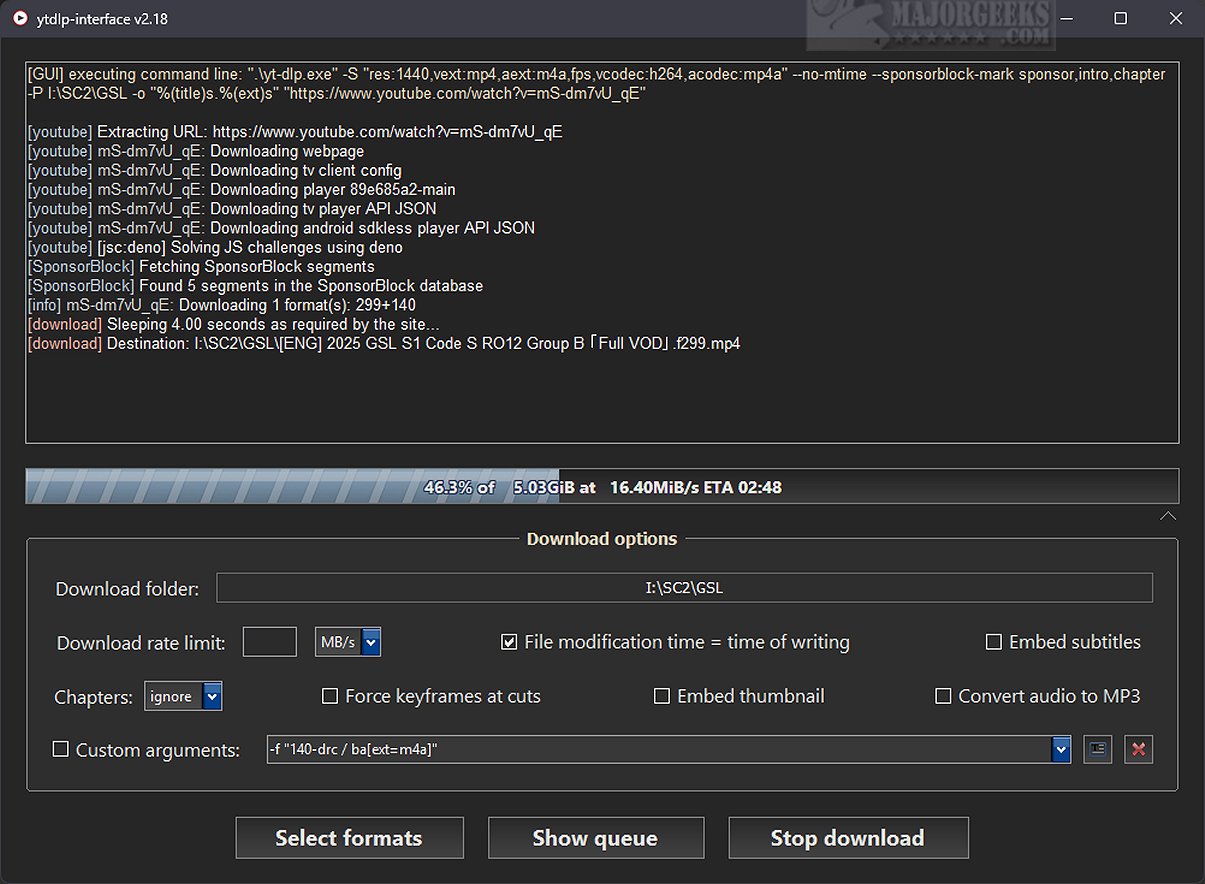The image size is (1205, 884).
Task: Click the 'Downloading webpage' log line
Action: pyautogui.click(x=196, y=151)
